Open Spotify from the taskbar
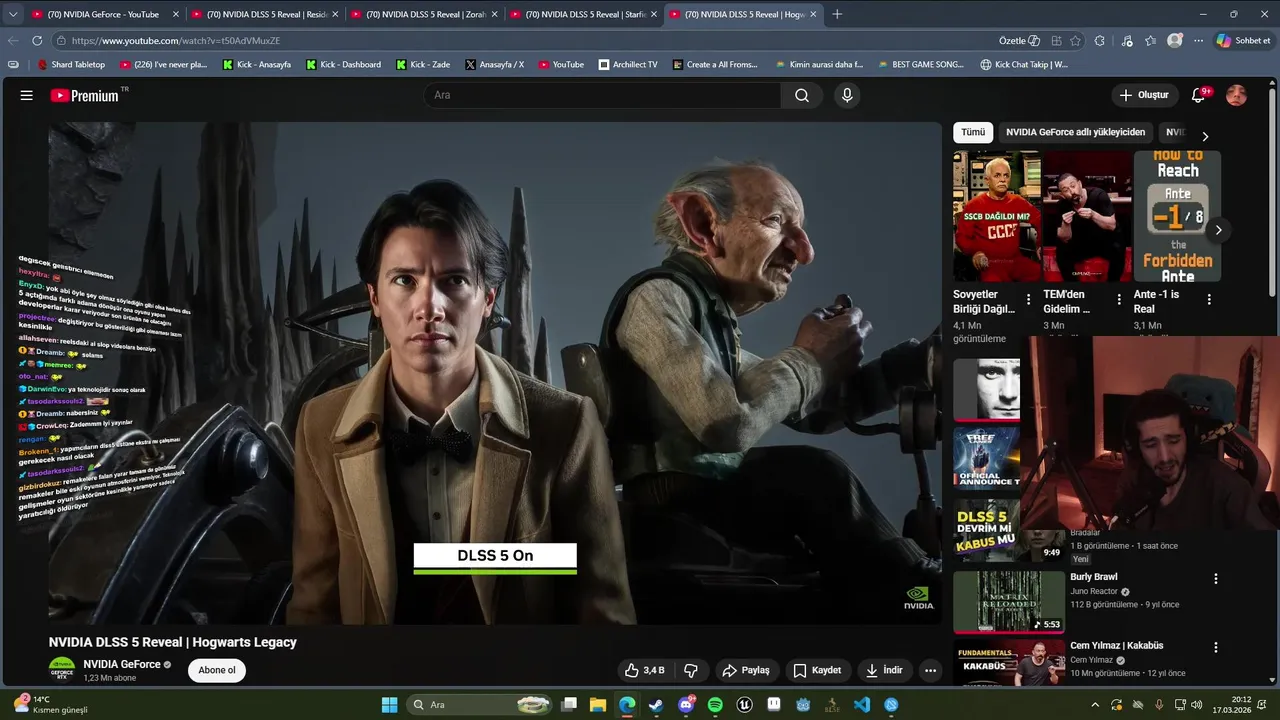The height and width of the screenshot is (720, 1280). 715,705
